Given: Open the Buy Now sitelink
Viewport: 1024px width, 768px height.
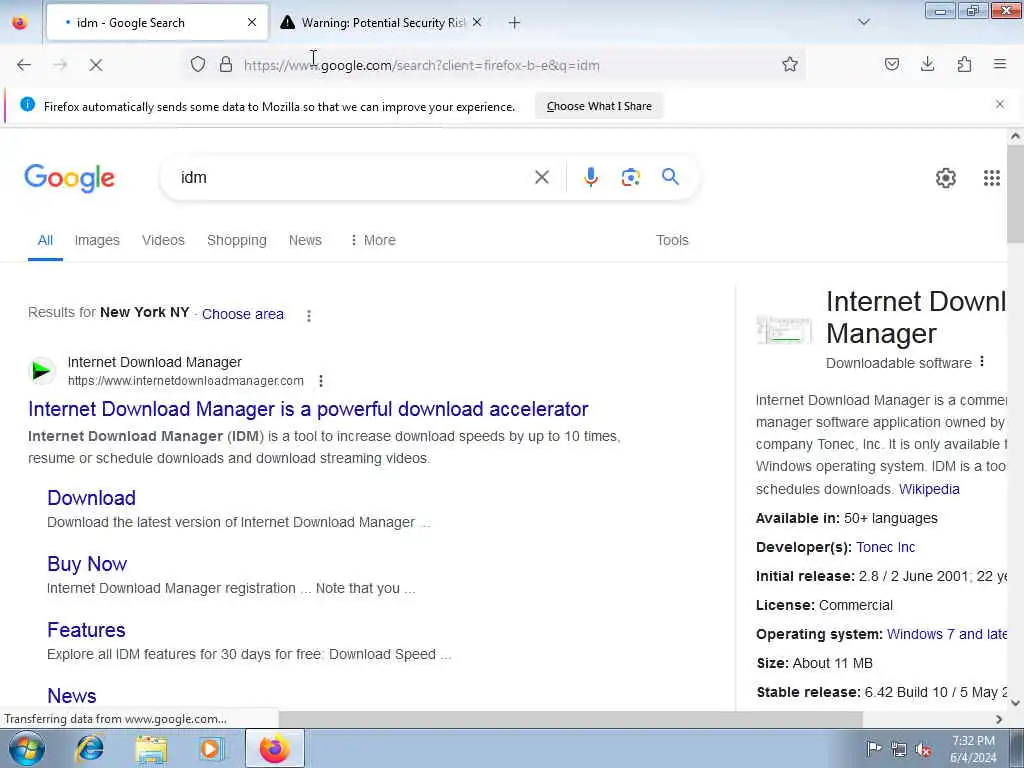Looking at the screenshot, I should [x=87, y=564].
